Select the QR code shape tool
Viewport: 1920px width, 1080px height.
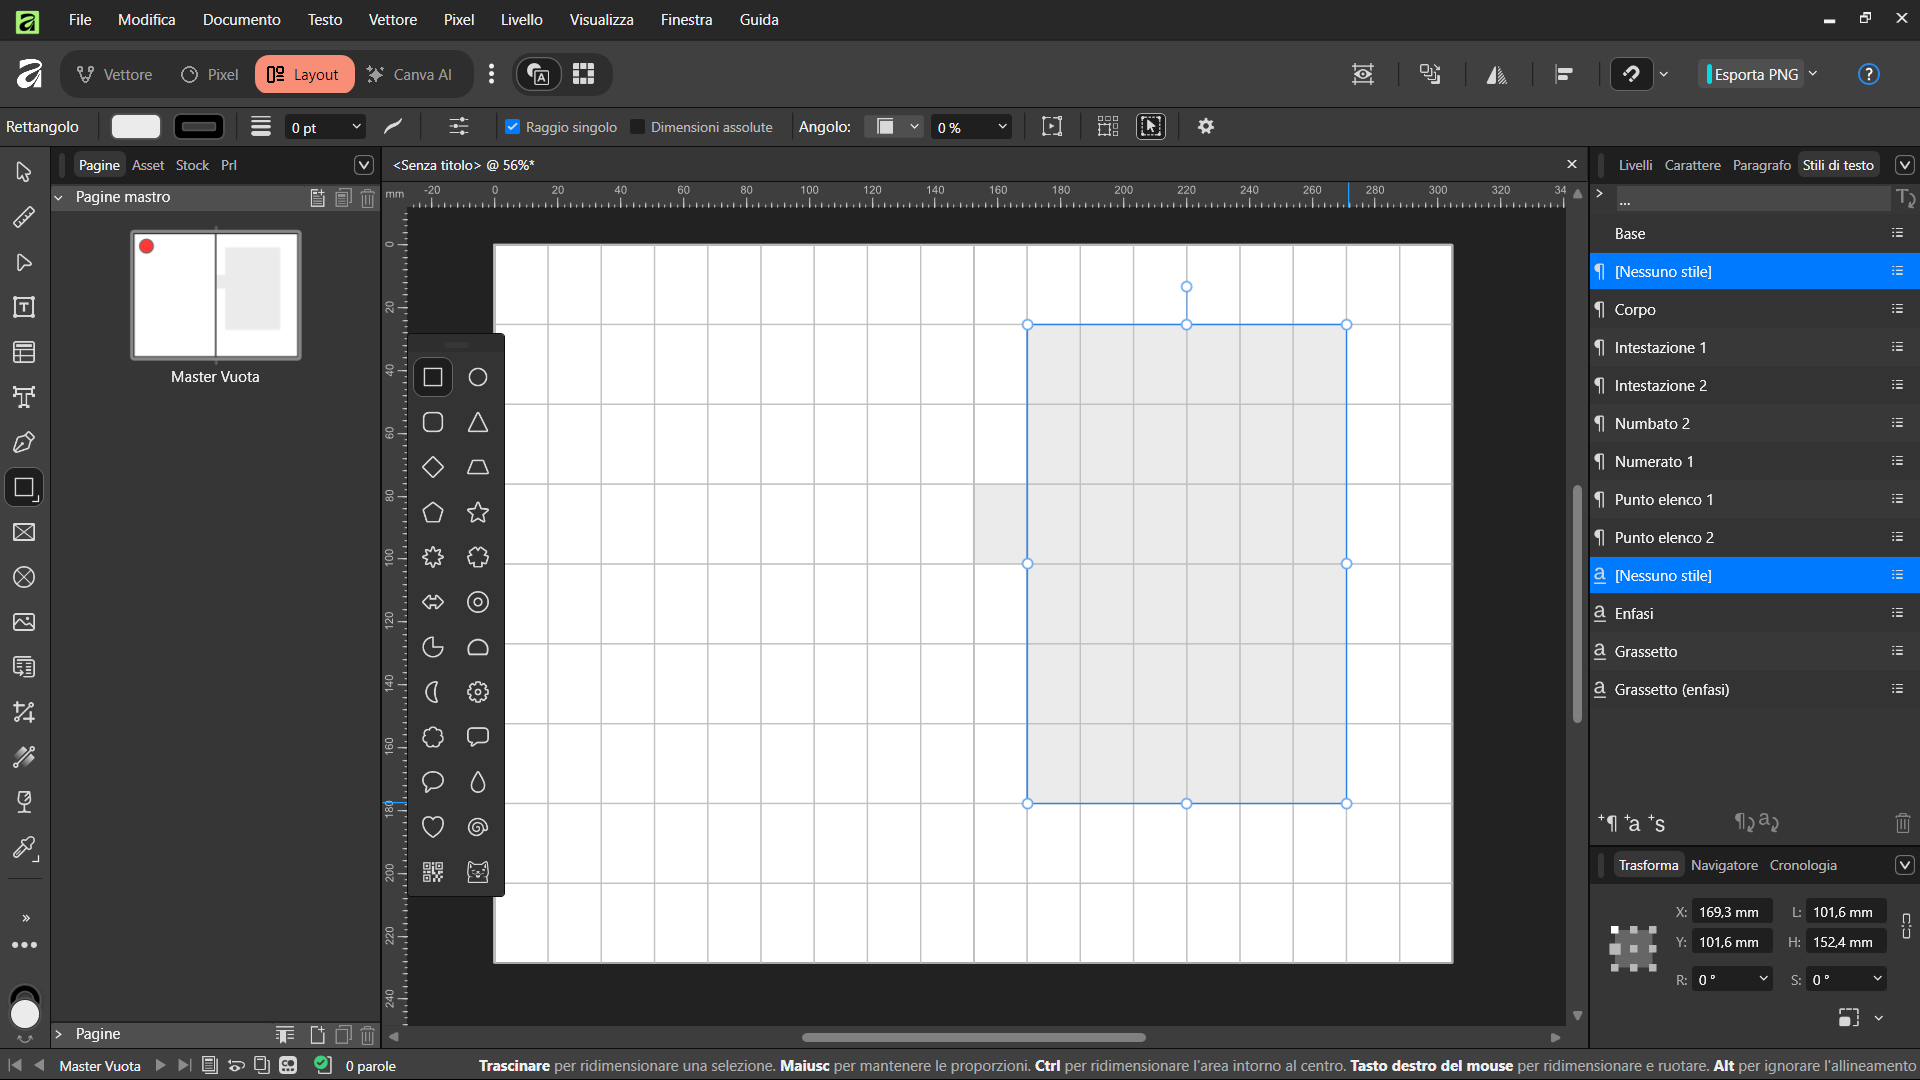tap(433, 872)
